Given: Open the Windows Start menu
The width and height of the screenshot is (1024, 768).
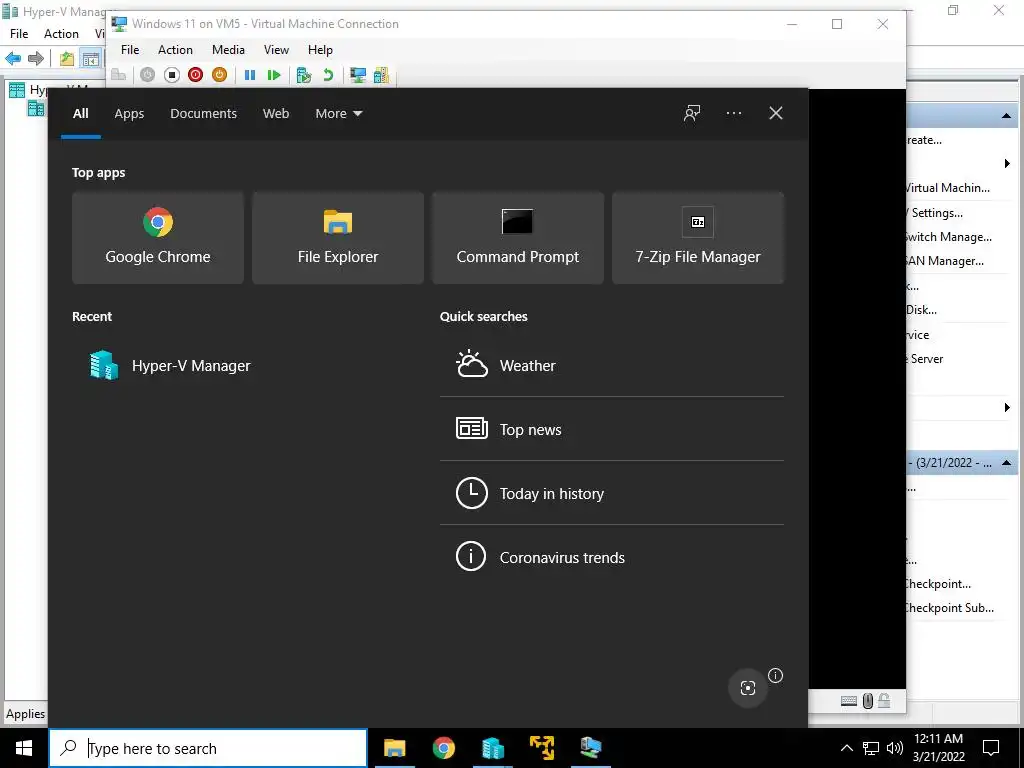Looking at the screenshot, I should 24,748.
